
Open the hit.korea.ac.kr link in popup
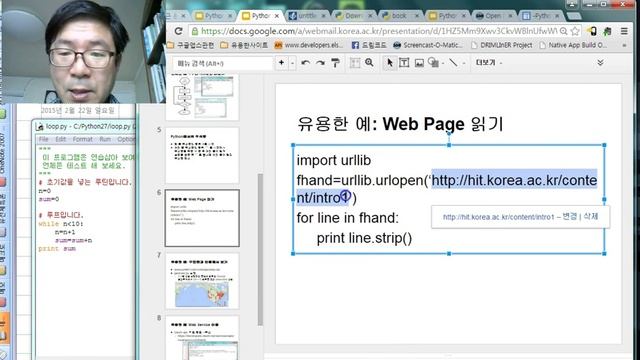(x=498, y=217)
